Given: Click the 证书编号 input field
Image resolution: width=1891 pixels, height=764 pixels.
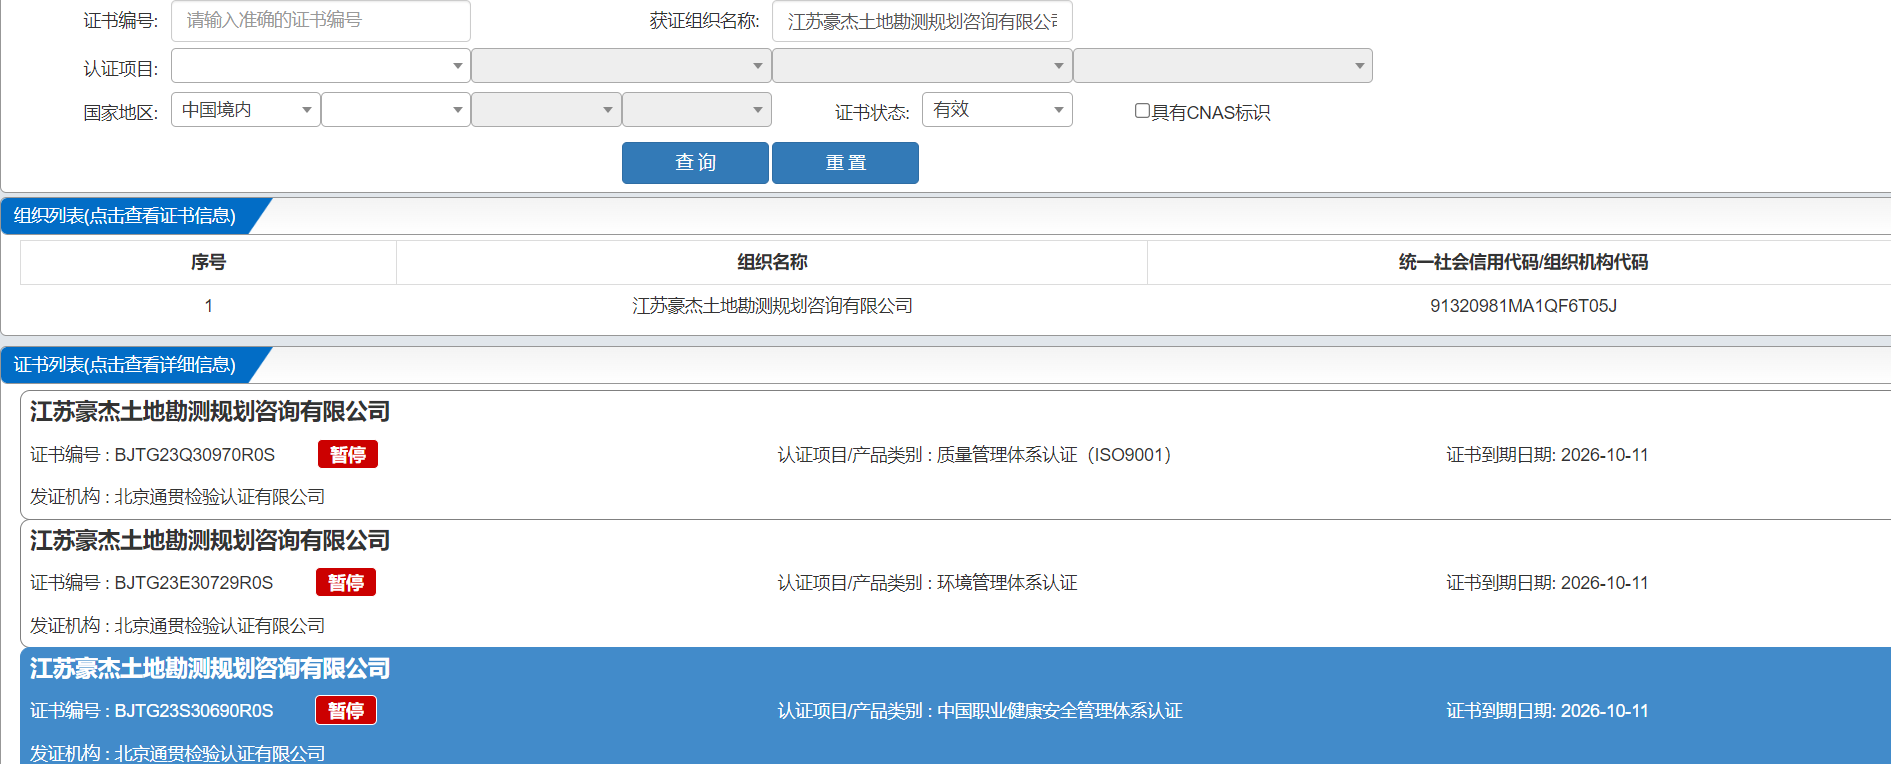Looking at the screenshot, I should click(x=320, y=21).
